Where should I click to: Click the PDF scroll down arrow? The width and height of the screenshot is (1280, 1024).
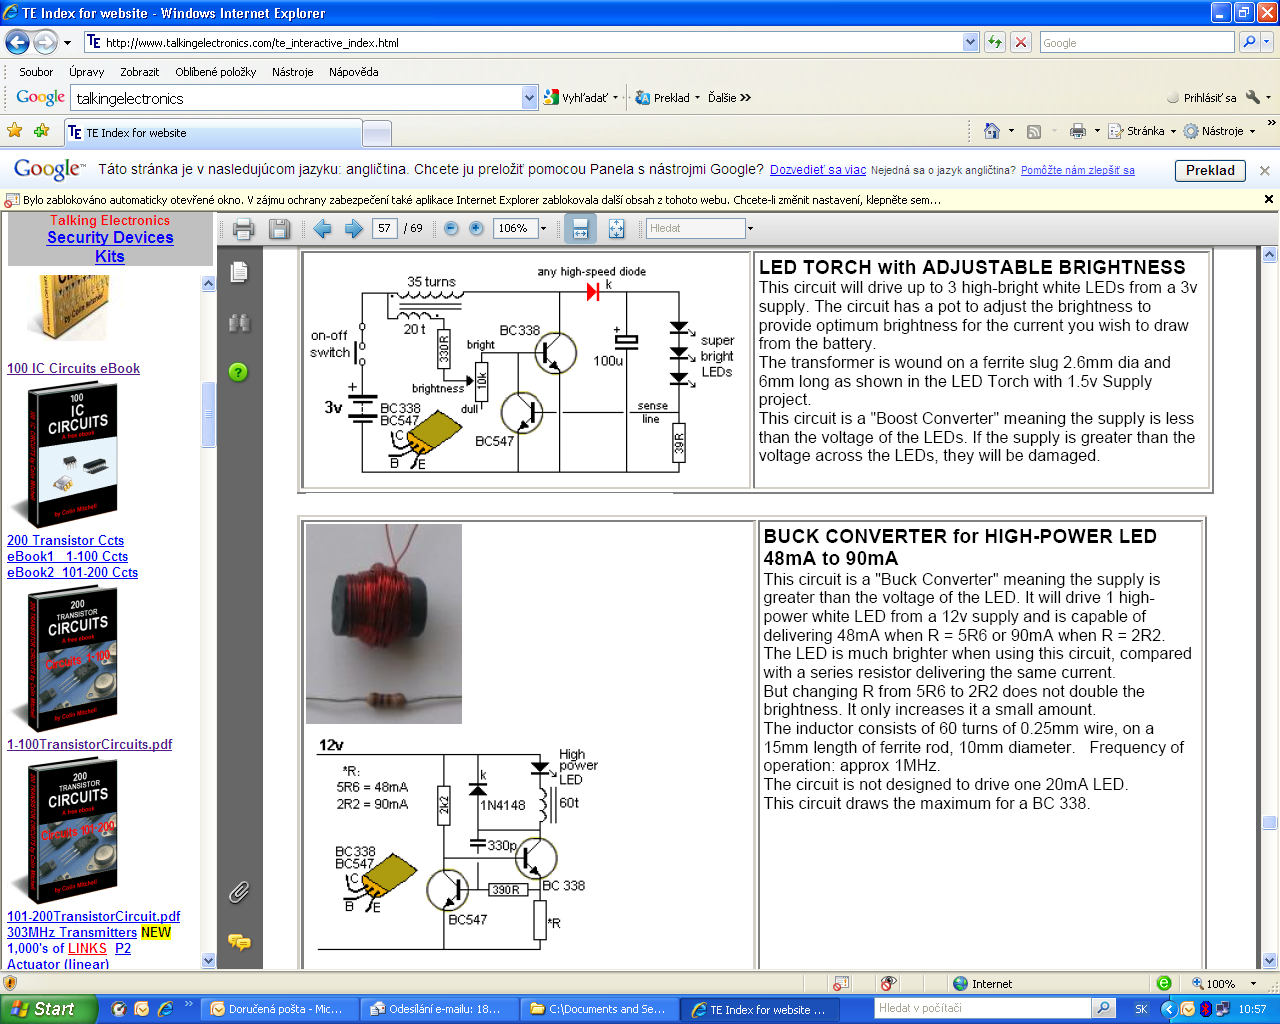click(x=1269, y=960)
